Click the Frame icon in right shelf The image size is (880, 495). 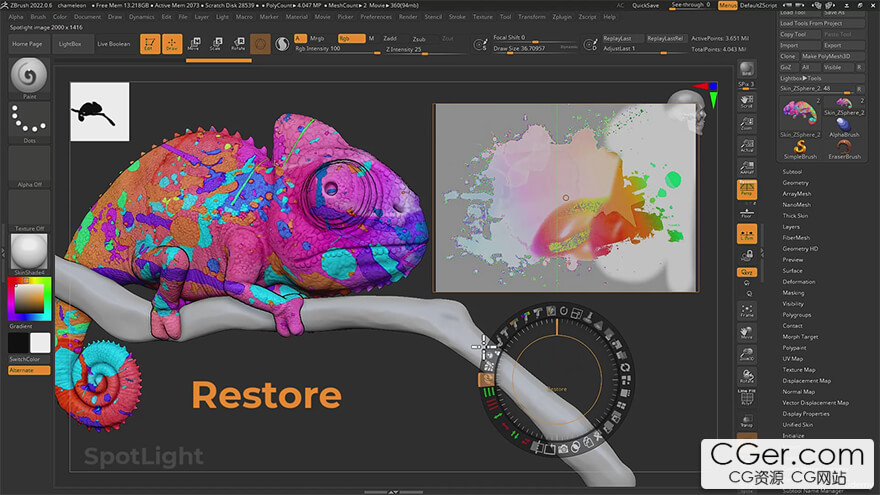[746, 310]
